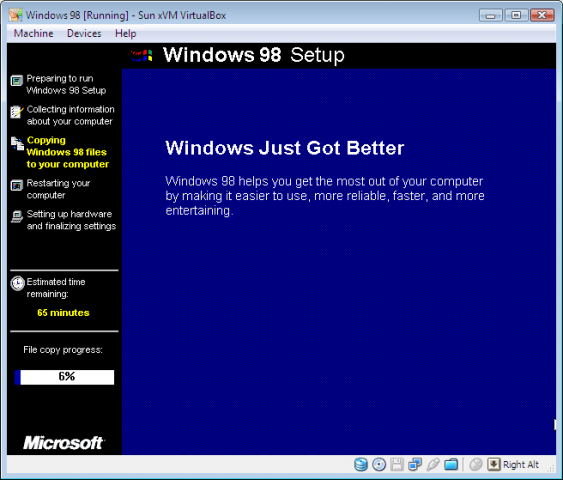Click the clock icon beside Estimated time remaining
Screen dimensions: 563x480
[17, 283]
